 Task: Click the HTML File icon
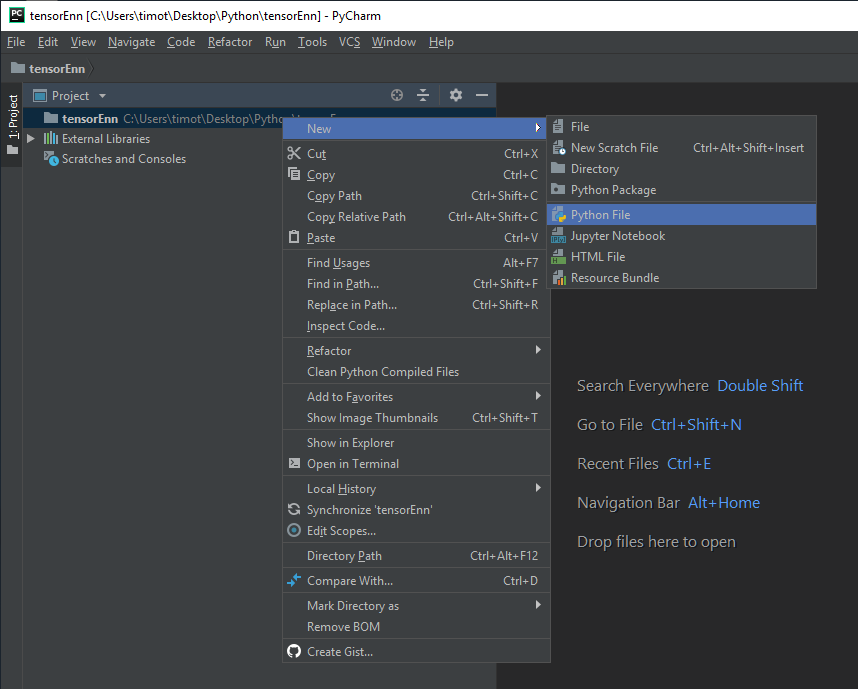pos(558,256)
